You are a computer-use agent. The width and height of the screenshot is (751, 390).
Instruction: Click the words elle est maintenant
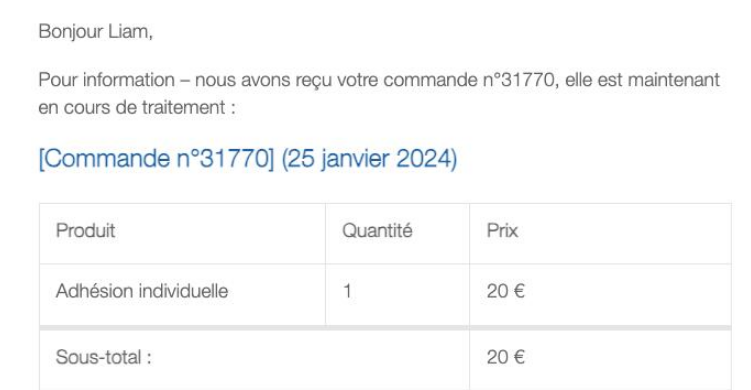click(x=642, y=80)
